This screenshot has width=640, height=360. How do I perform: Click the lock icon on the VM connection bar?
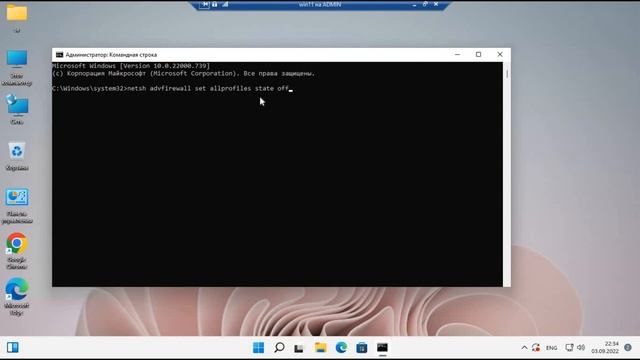coord(215,4)
